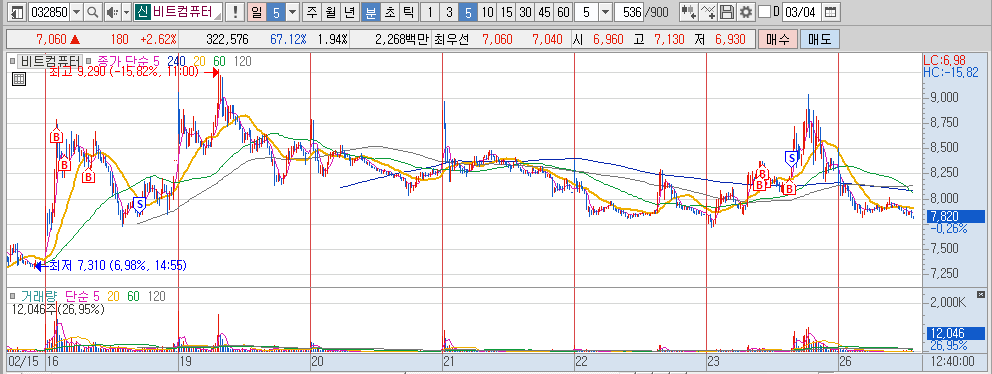
Task: Open the interval dropdown arrow before 536/900
Action: tap(605, 11)
